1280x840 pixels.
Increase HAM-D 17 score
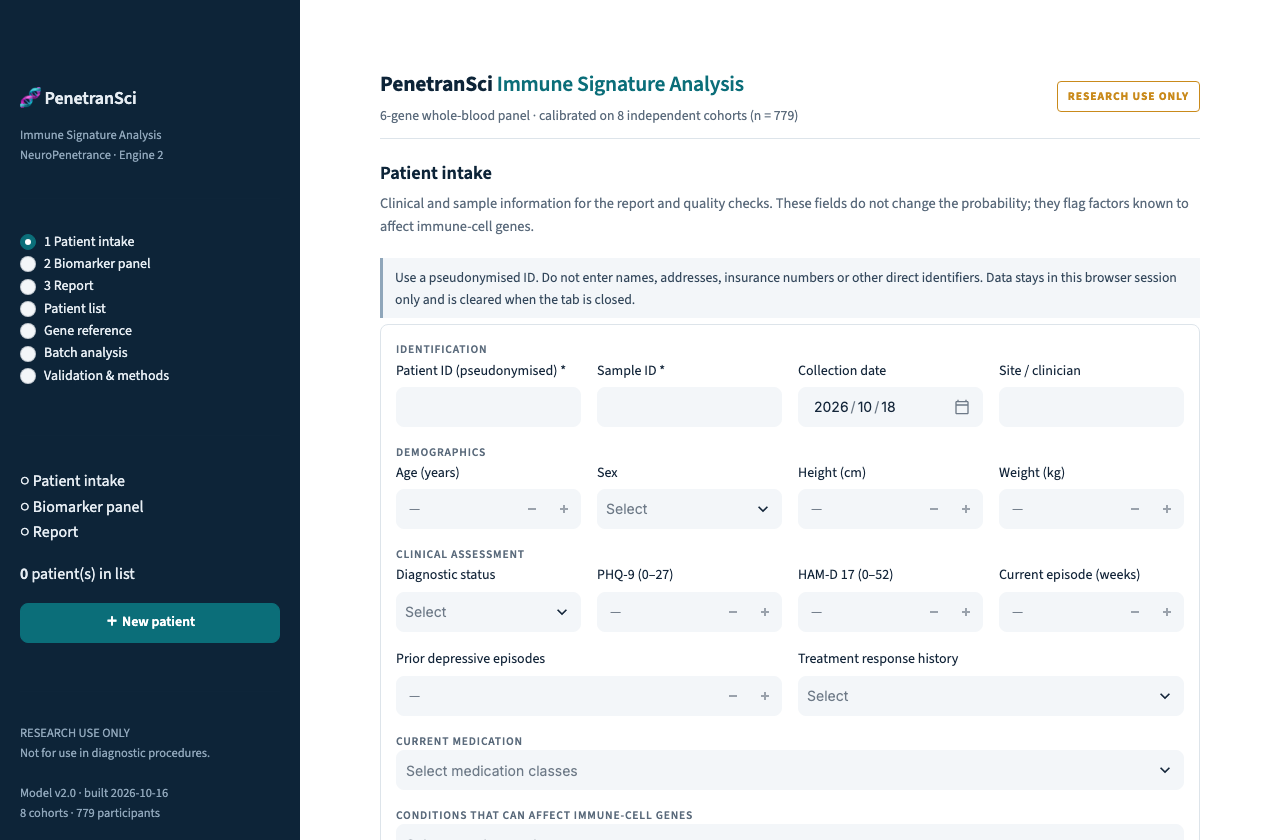coord(966,612)
